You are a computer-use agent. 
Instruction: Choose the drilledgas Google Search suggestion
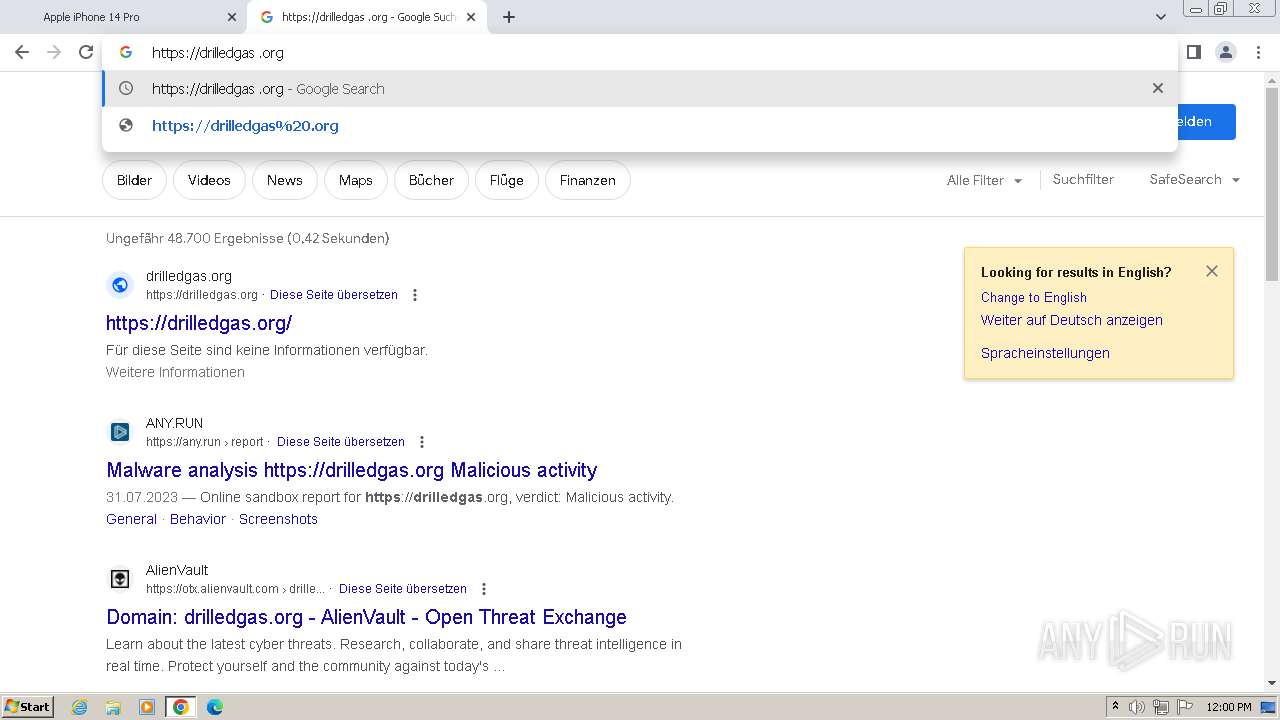tap(640, 88)
